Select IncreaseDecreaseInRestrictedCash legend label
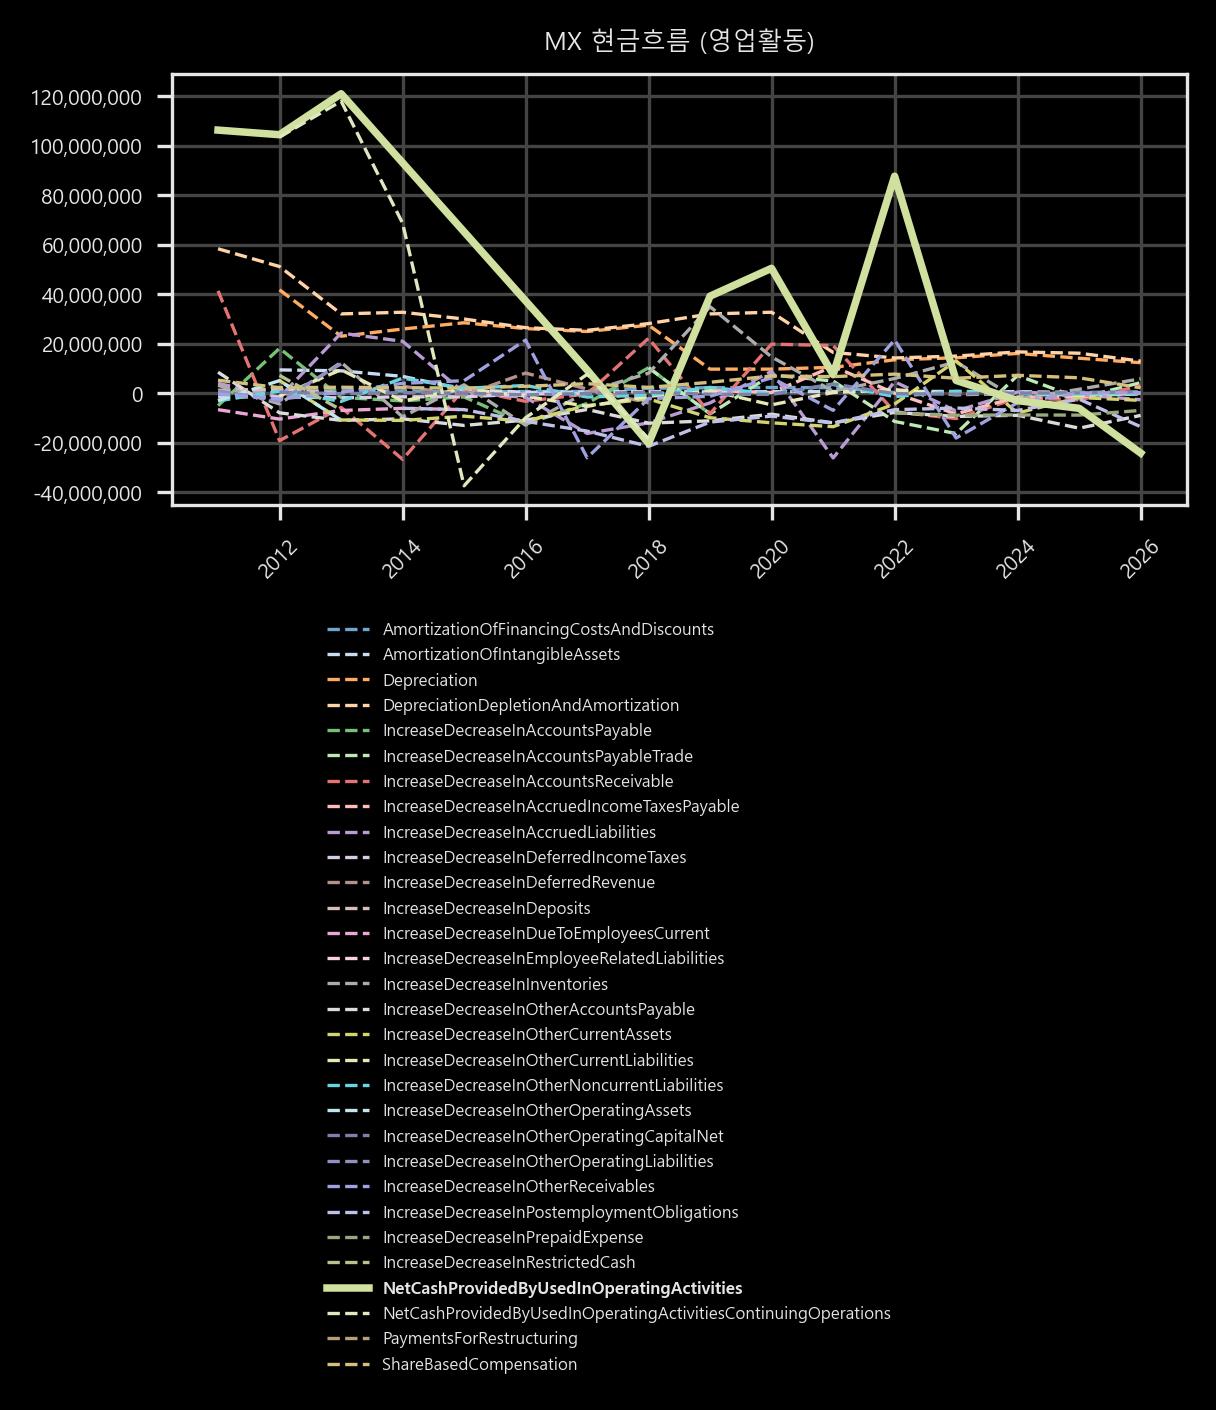Viewport: 1216px width, 1410px height. [508, 1263]
